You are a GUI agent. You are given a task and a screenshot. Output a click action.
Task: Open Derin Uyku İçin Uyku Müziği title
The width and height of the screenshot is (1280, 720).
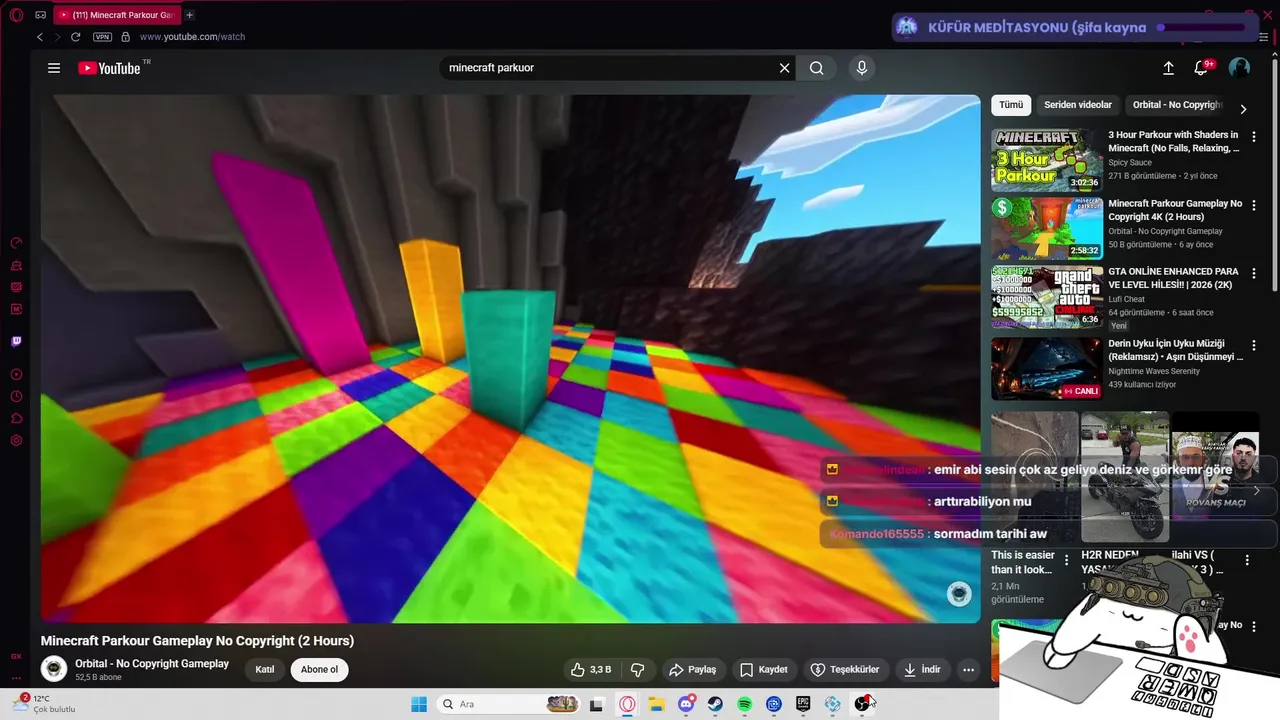pyautogui.click(x=1175, y=350)
